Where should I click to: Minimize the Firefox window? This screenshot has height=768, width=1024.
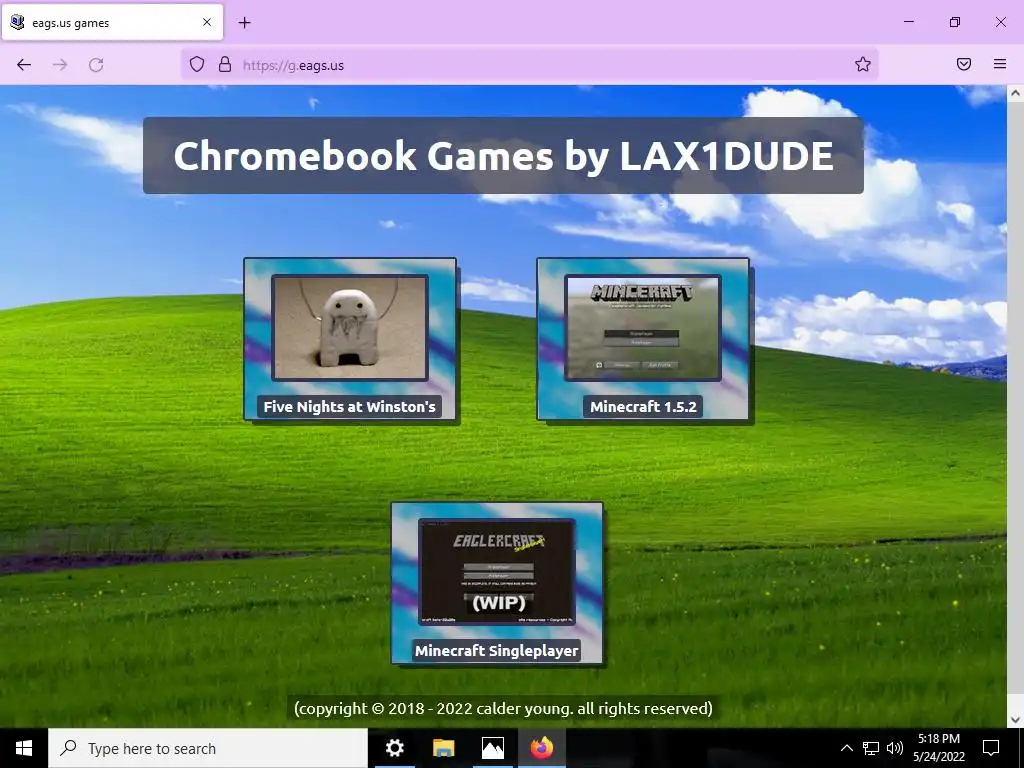coord(908,22)
